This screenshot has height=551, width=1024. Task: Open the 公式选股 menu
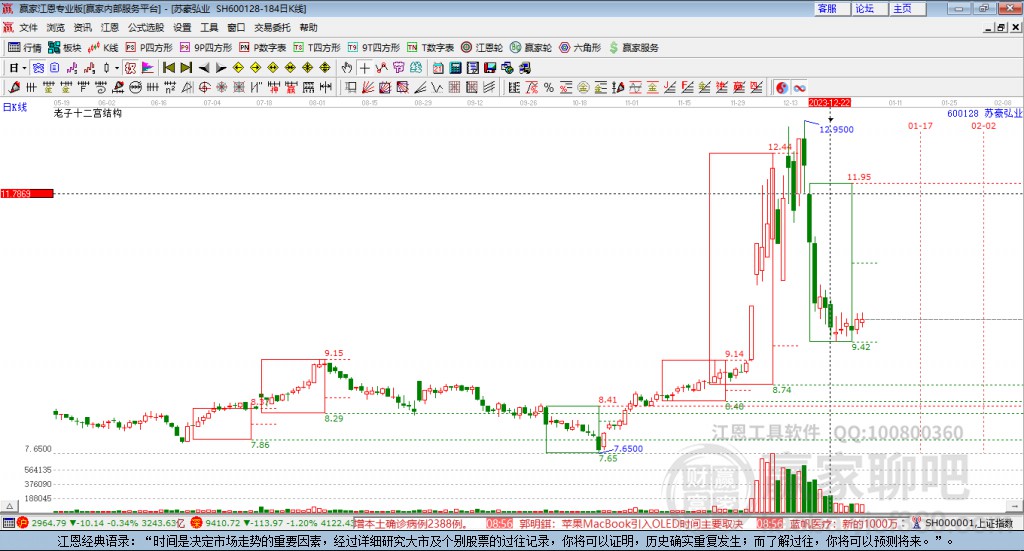pos(146,27)
